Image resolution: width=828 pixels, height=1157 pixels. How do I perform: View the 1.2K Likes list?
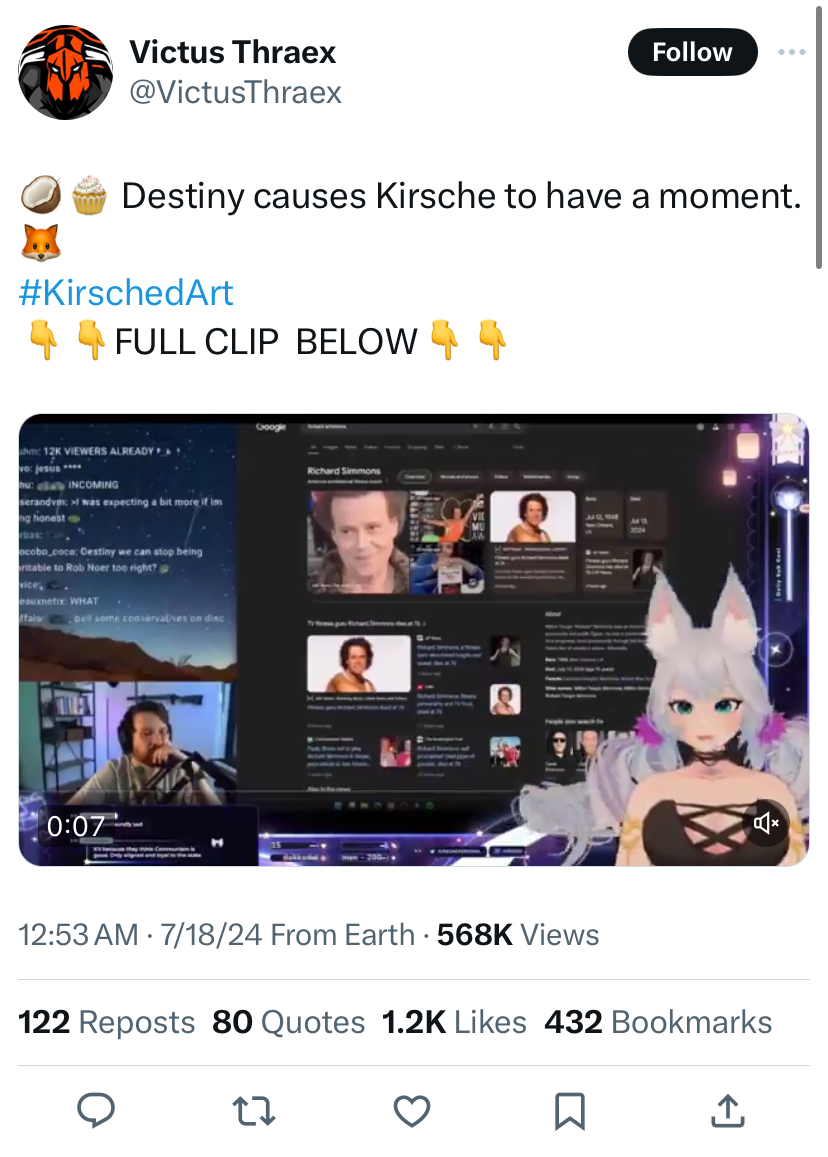[x=454, y=1022]
